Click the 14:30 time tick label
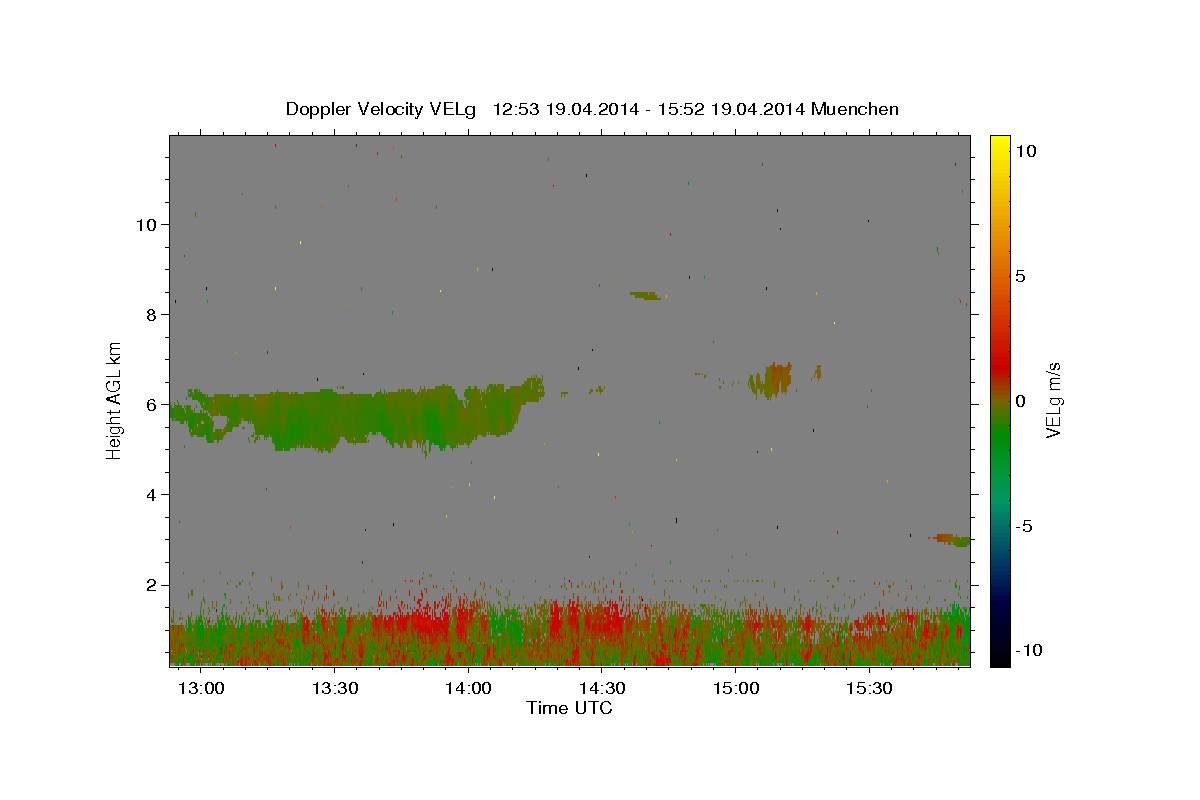 (602, 688)
